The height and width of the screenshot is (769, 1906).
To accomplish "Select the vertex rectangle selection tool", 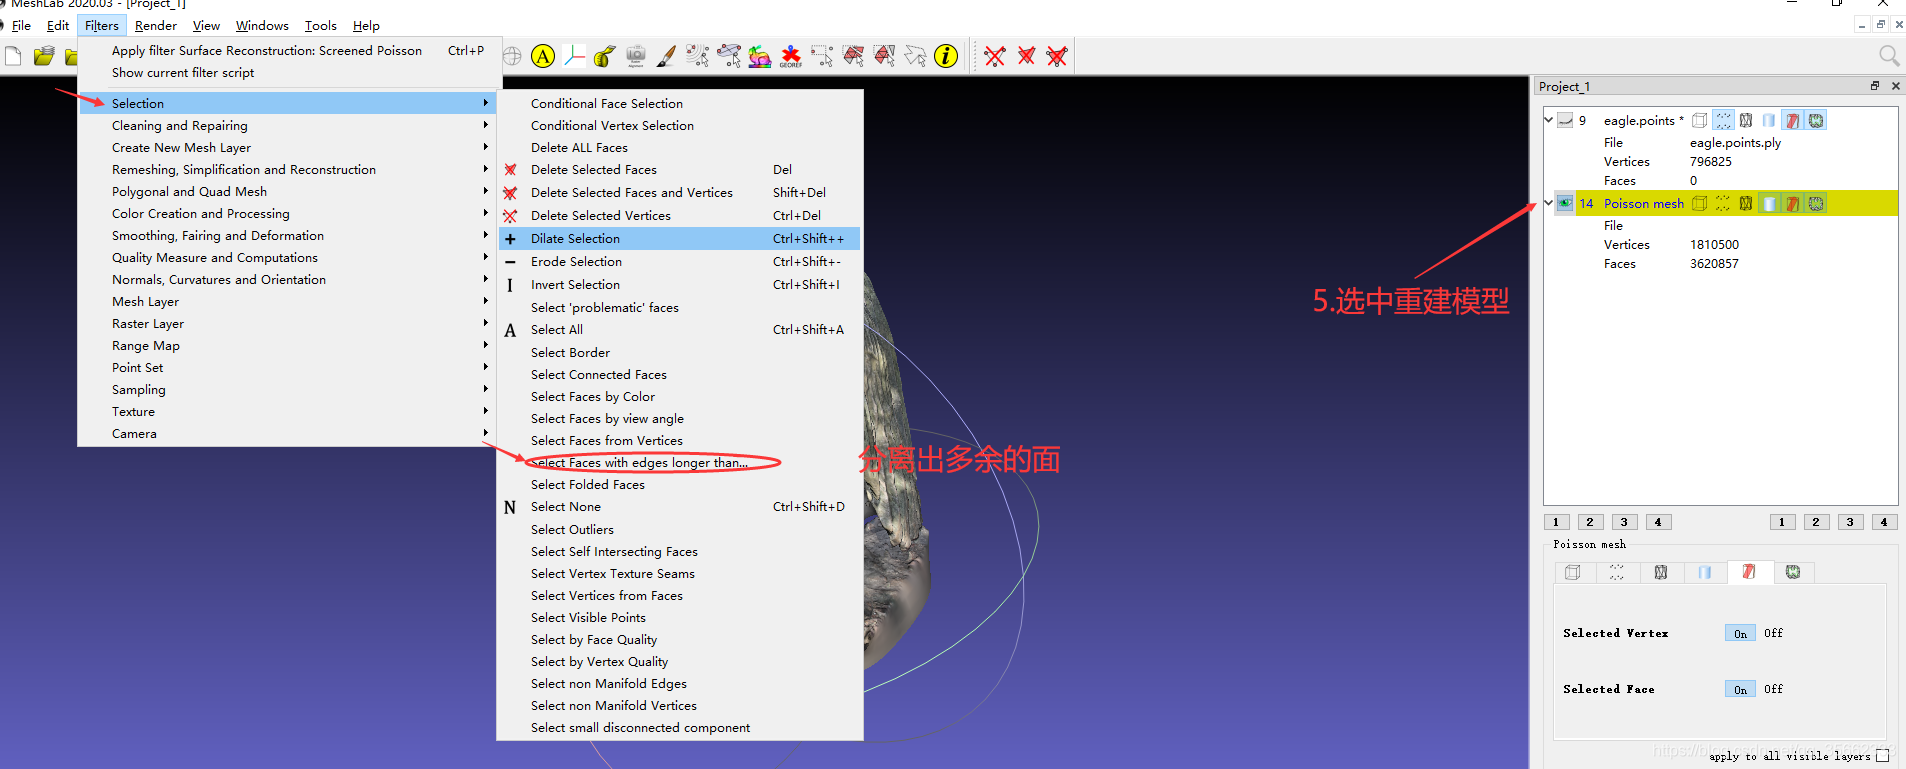I will click(x=822, y=56).
